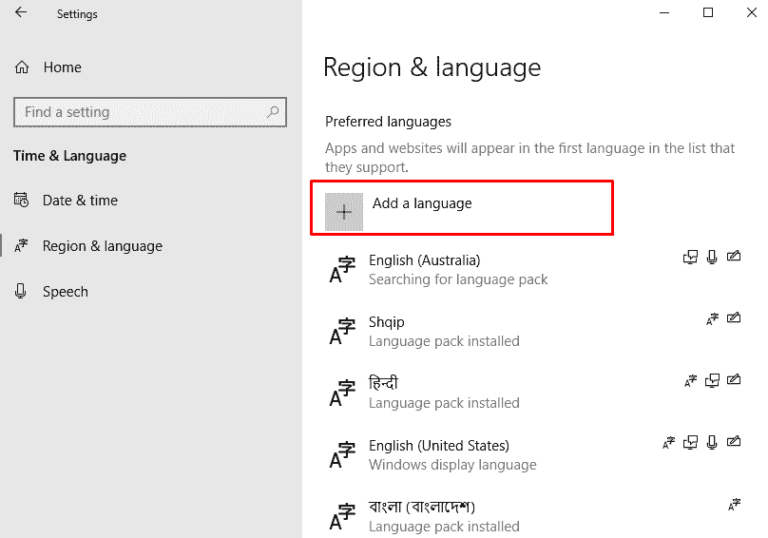
Task: Select Add a language
Action: tap(422, 204)
